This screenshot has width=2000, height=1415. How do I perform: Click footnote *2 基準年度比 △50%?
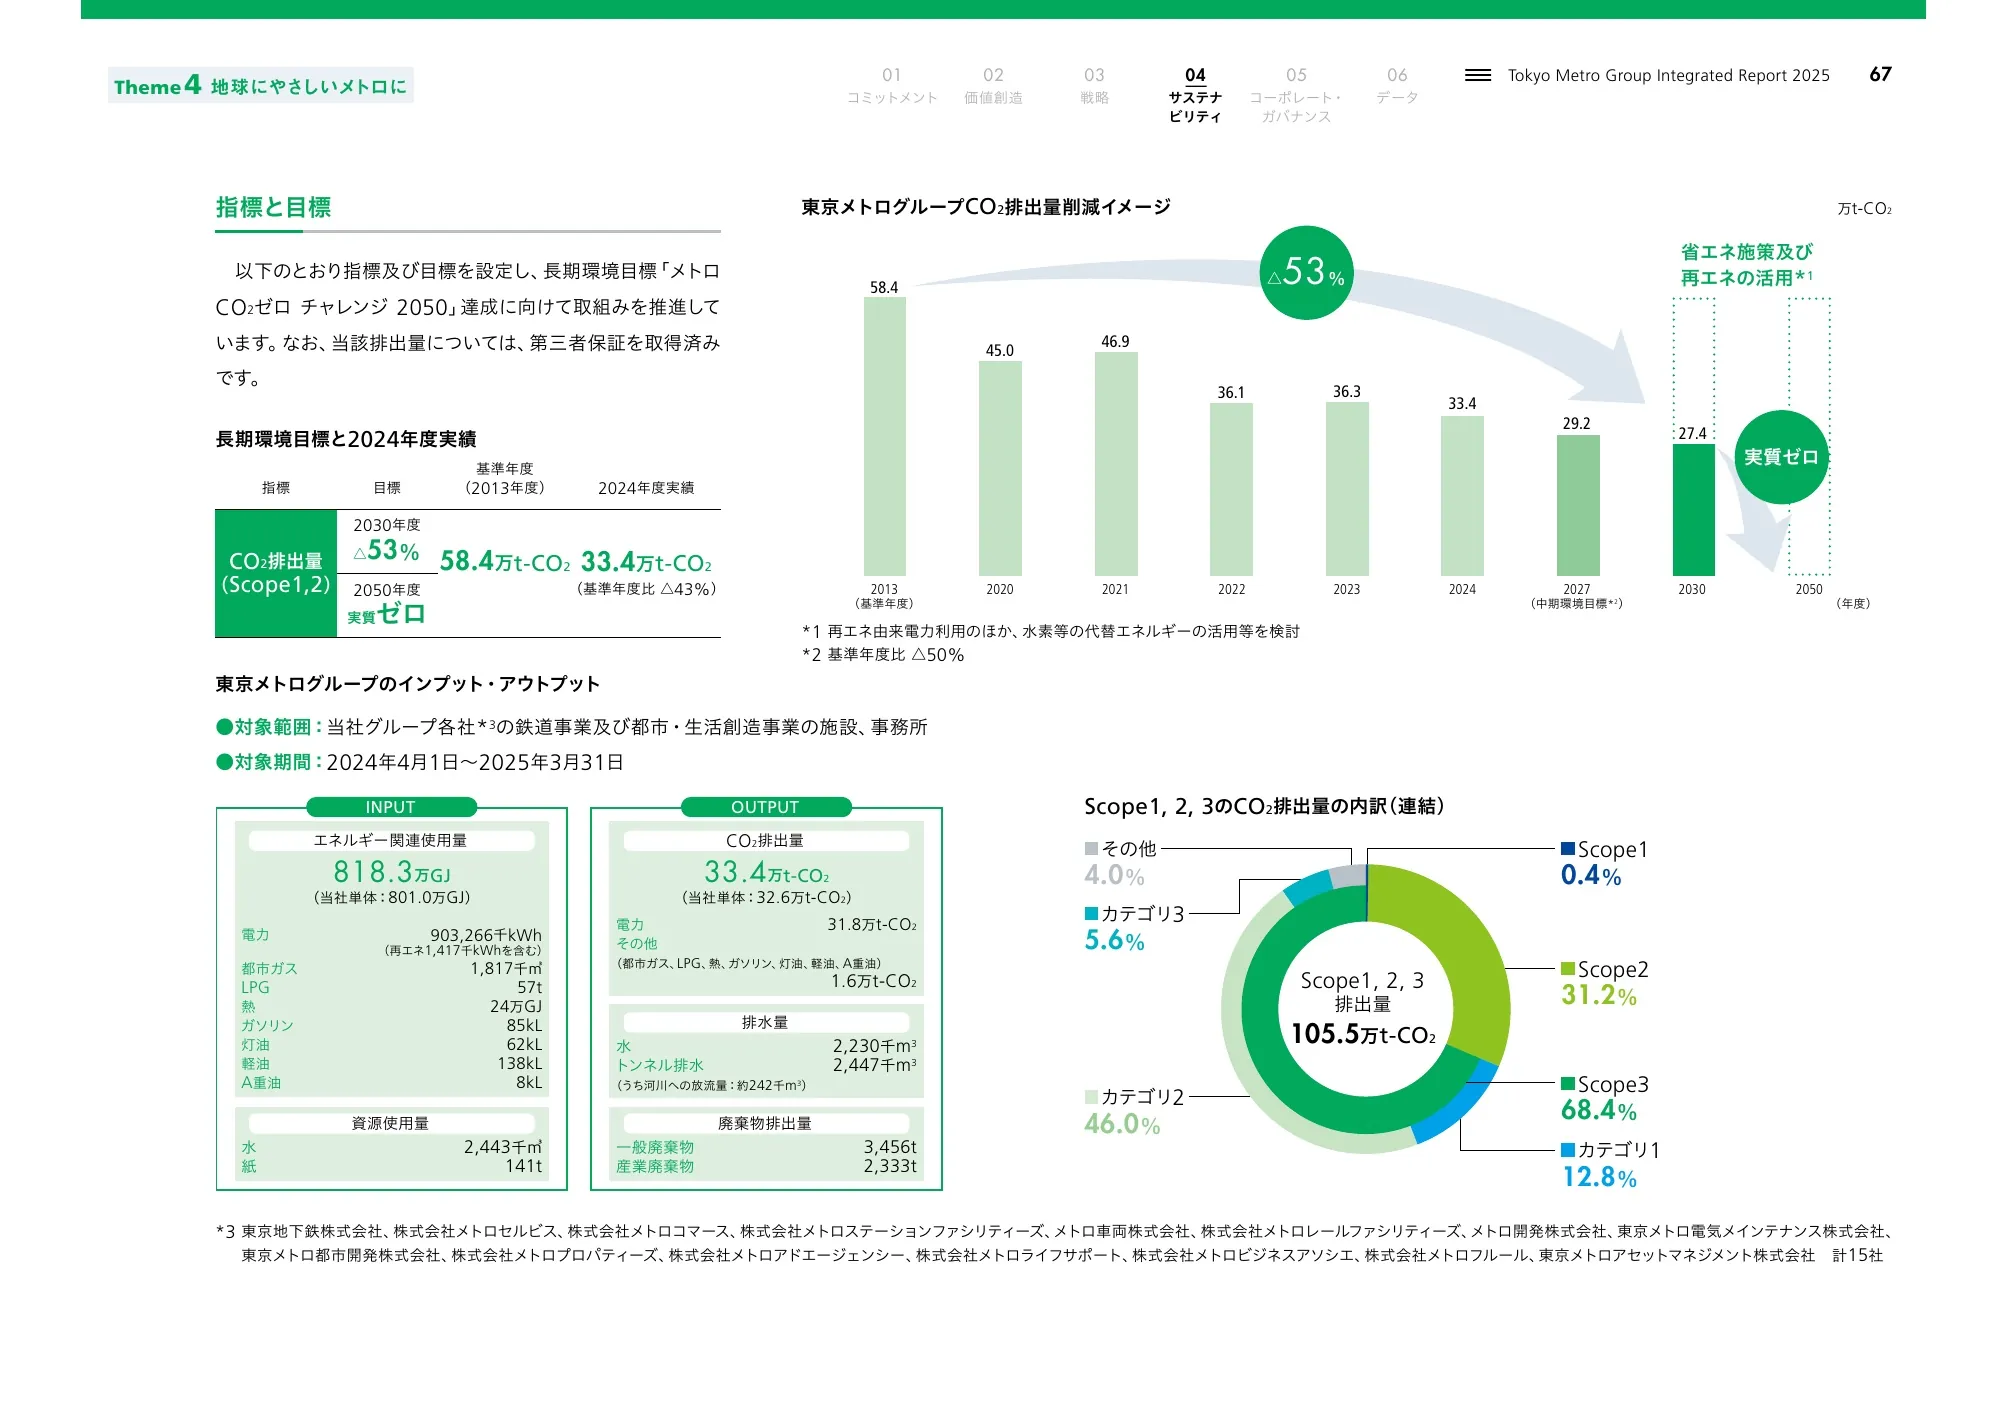click(883, 655)
